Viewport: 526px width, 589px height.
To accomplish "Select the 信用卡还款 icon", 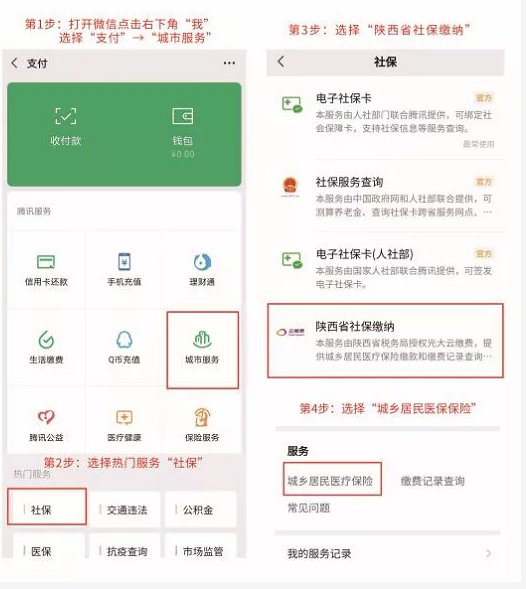I will pos(46,261).
